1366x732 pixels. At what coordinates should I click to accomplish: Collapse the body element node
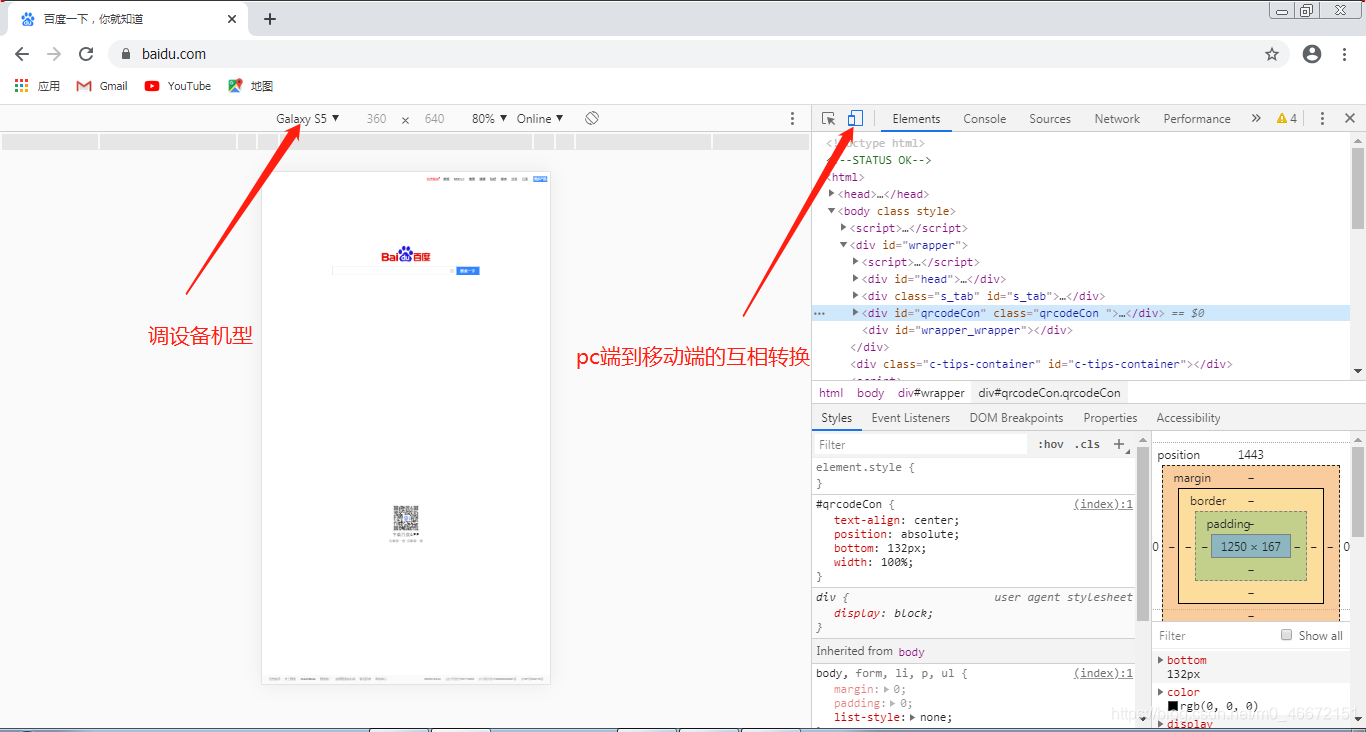[832, 211]
